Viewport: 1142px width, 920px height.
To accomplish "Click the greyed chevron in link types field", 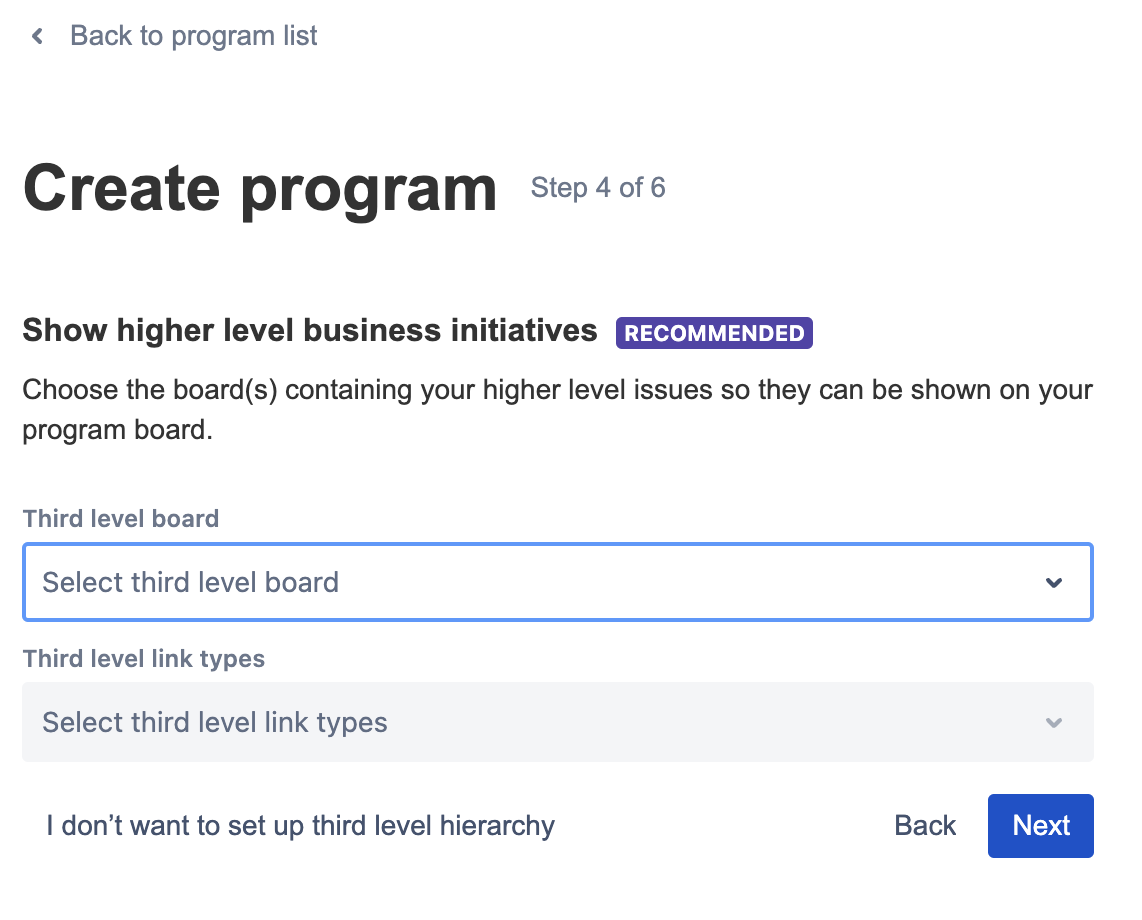I will (x=1053, y=723).
